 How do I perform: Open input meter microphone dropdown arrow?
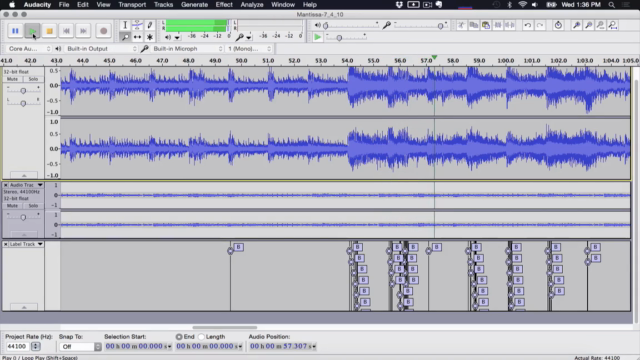tap(249, 38)
